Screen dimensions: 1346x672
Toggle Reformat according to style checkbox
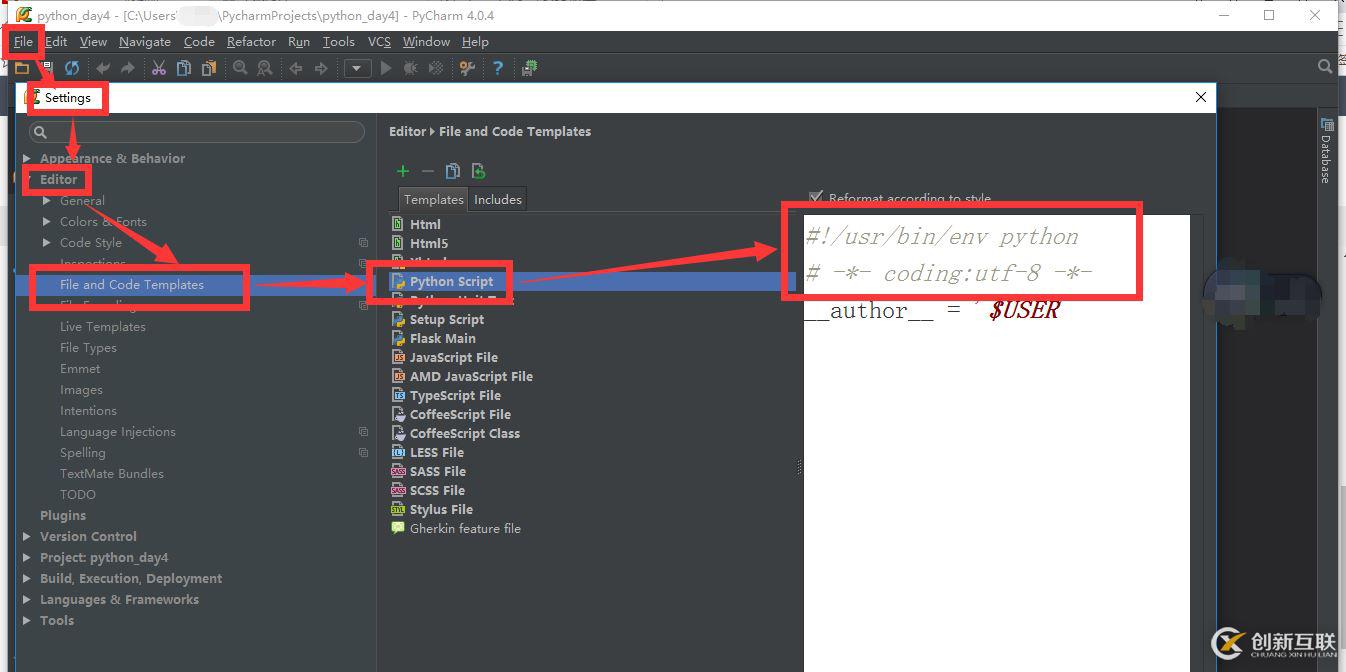[x=816, y=198]
